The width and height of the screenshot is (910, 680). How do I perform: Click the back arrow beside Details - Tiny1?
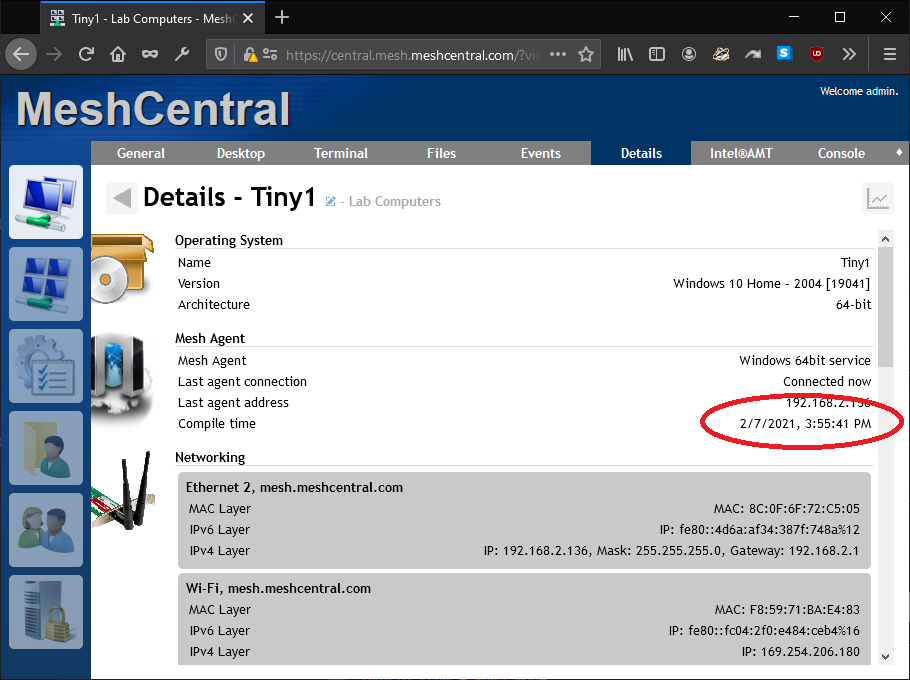120,197
